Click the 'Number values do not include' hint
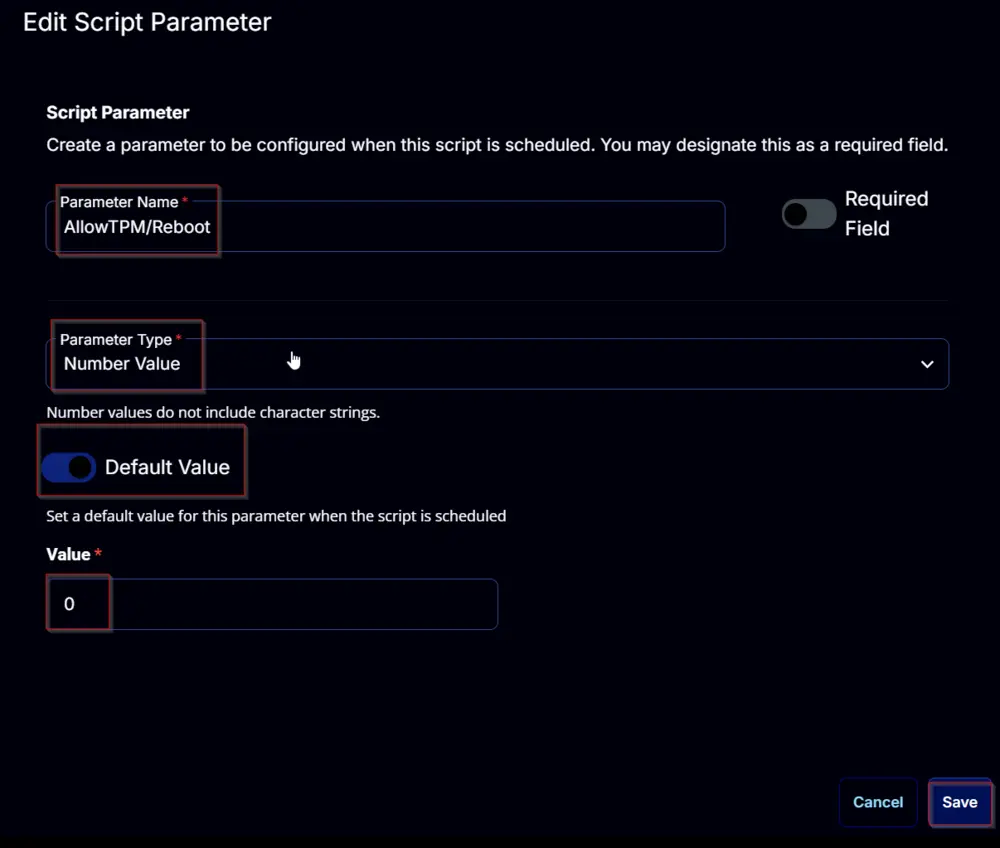 tap(213, 413)
